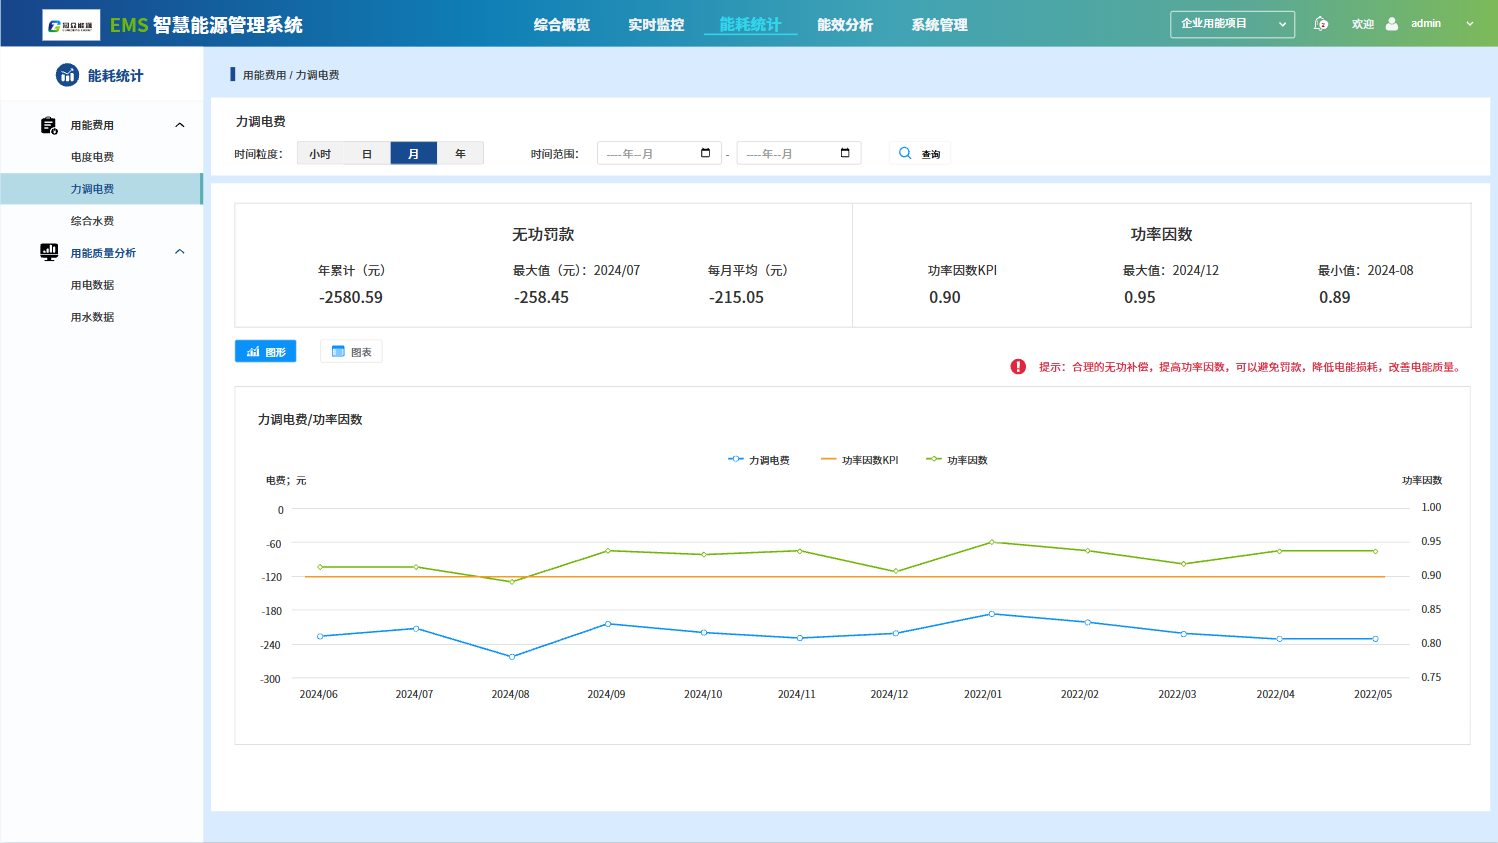Screen dimensions: 1498x843
Task: Open start month calendar picker icon
Action: coord(705,153)
